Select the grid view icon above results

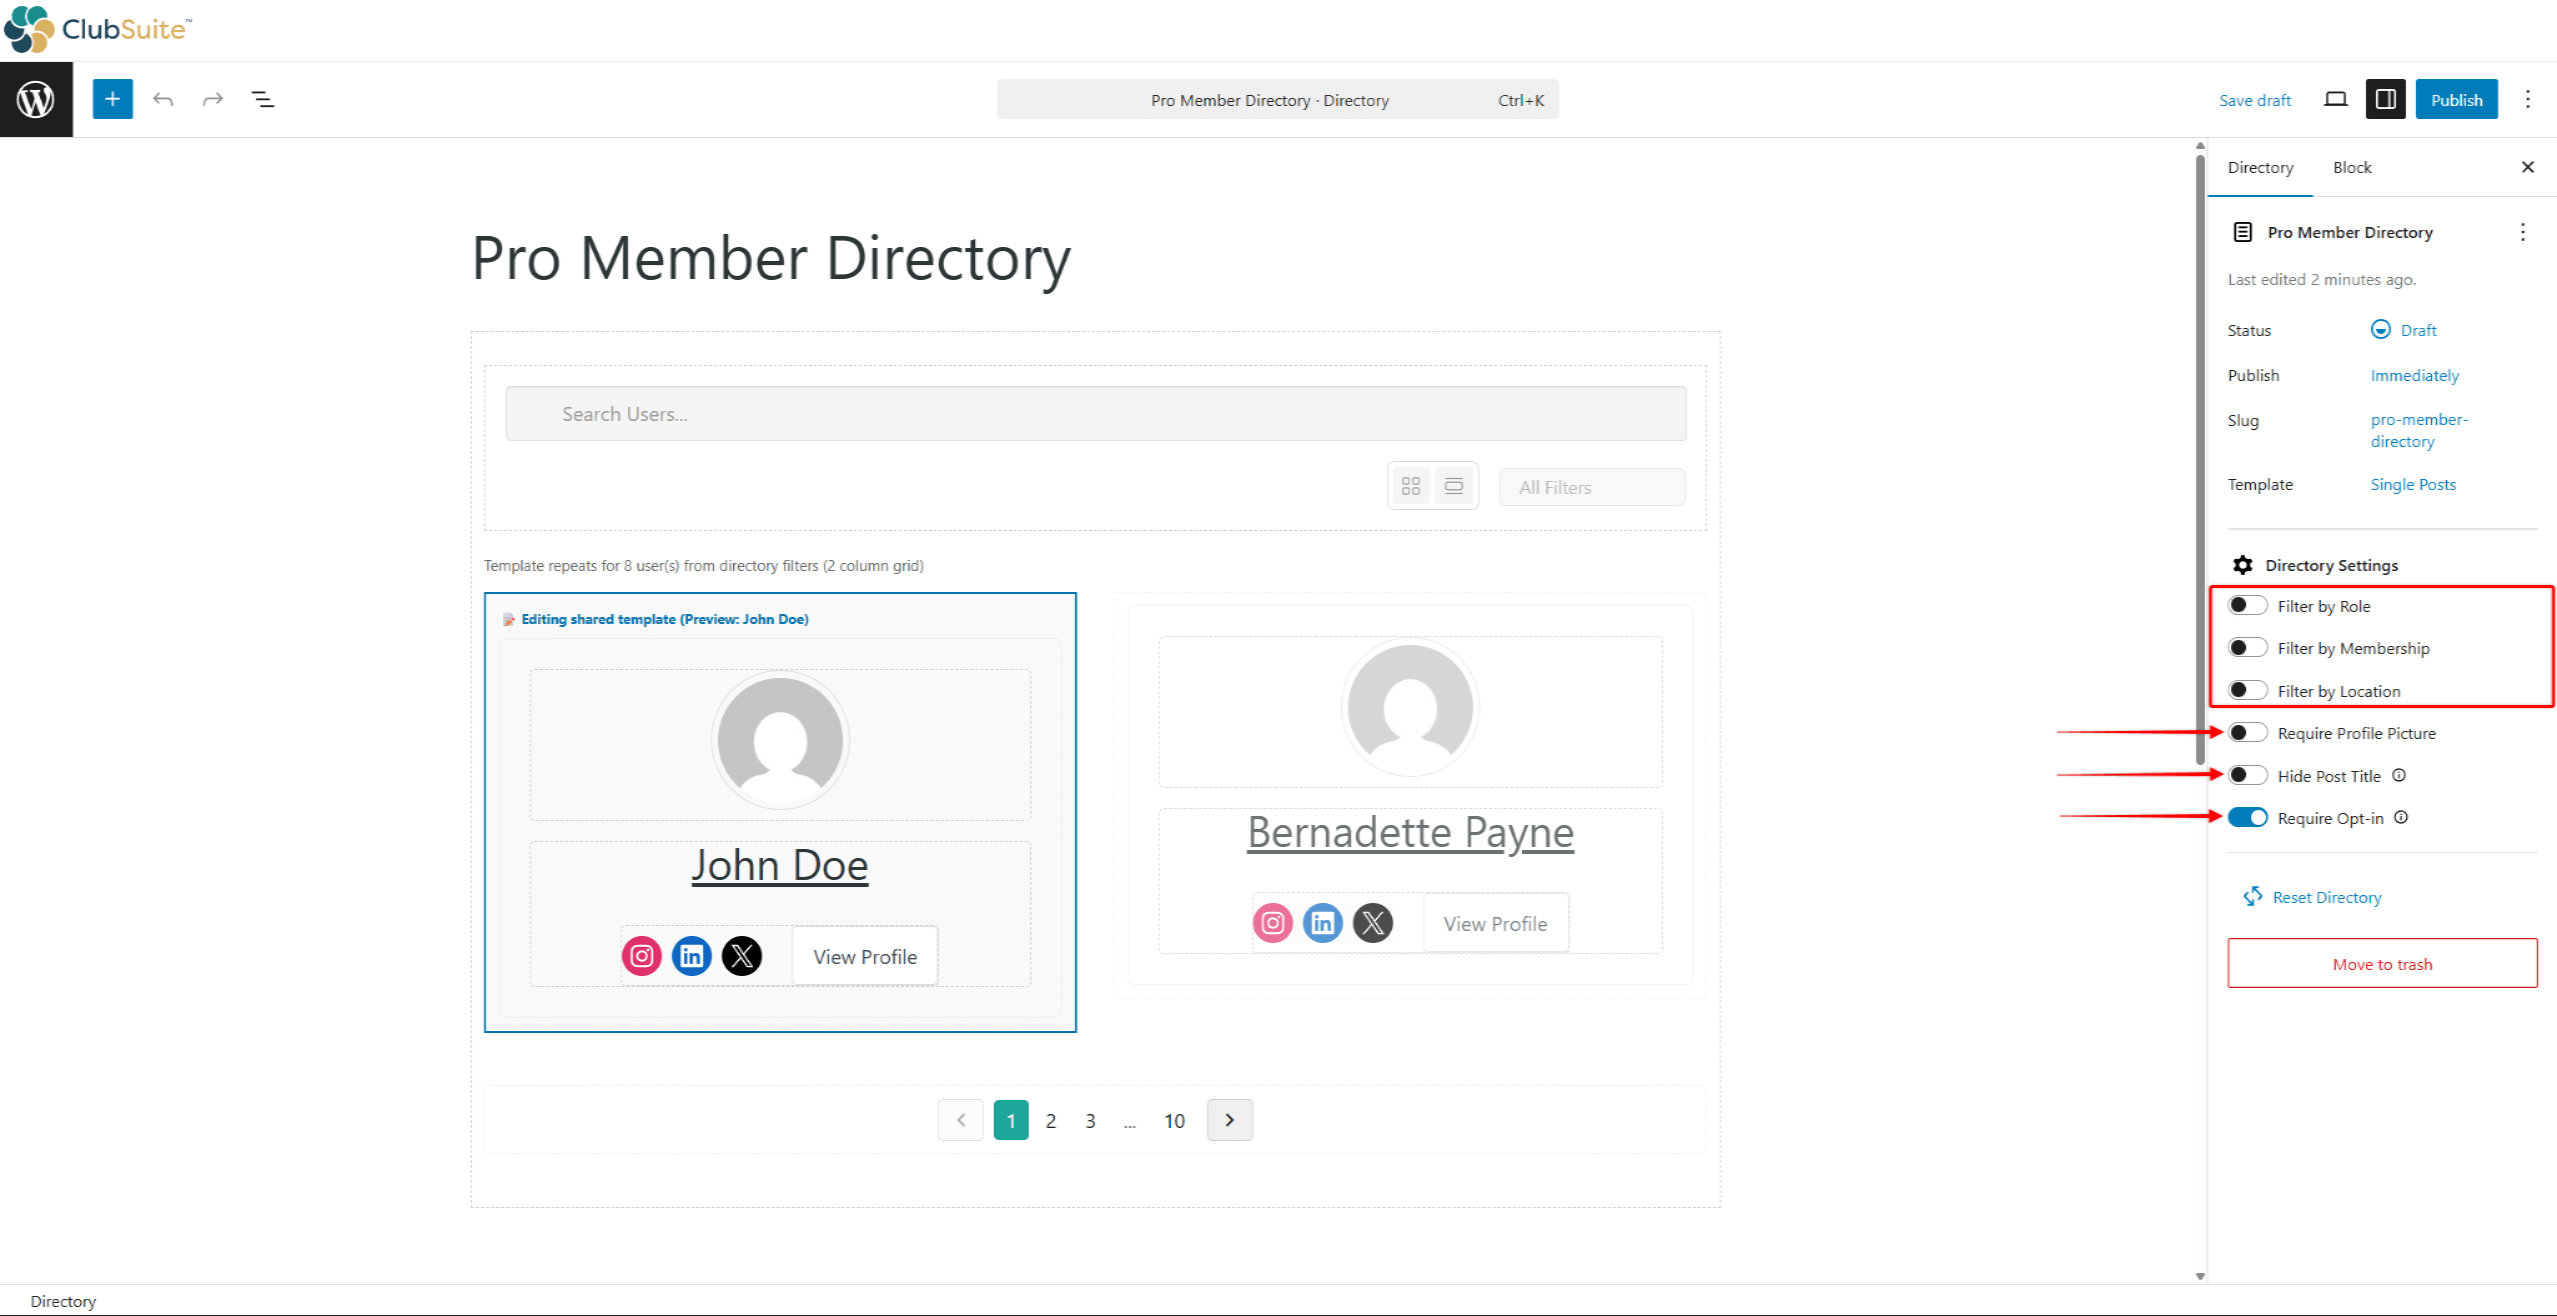1412,486
